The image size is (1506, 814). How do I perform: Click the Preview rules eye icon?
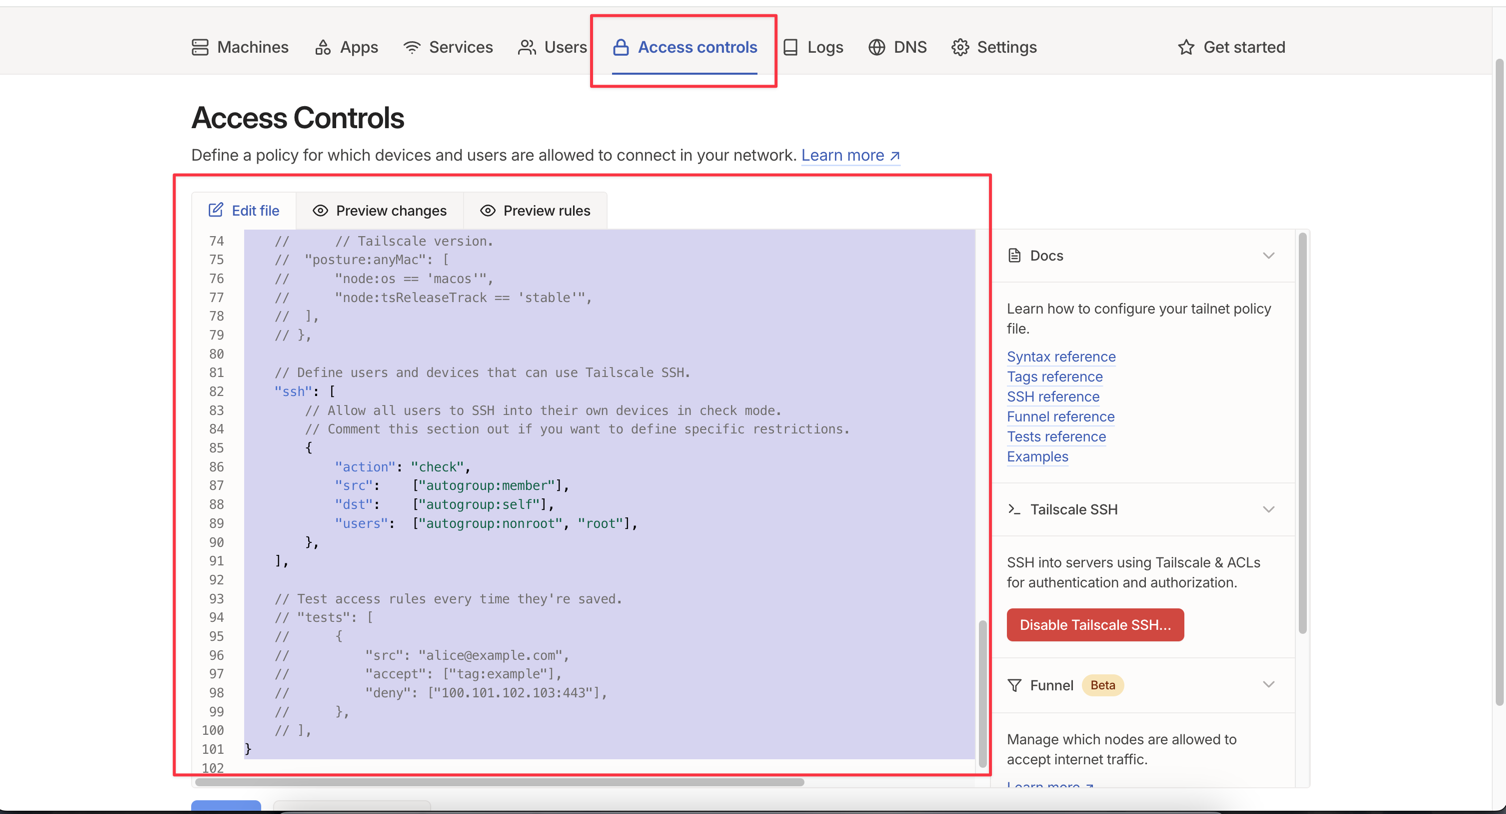click(x=488, y=211)
